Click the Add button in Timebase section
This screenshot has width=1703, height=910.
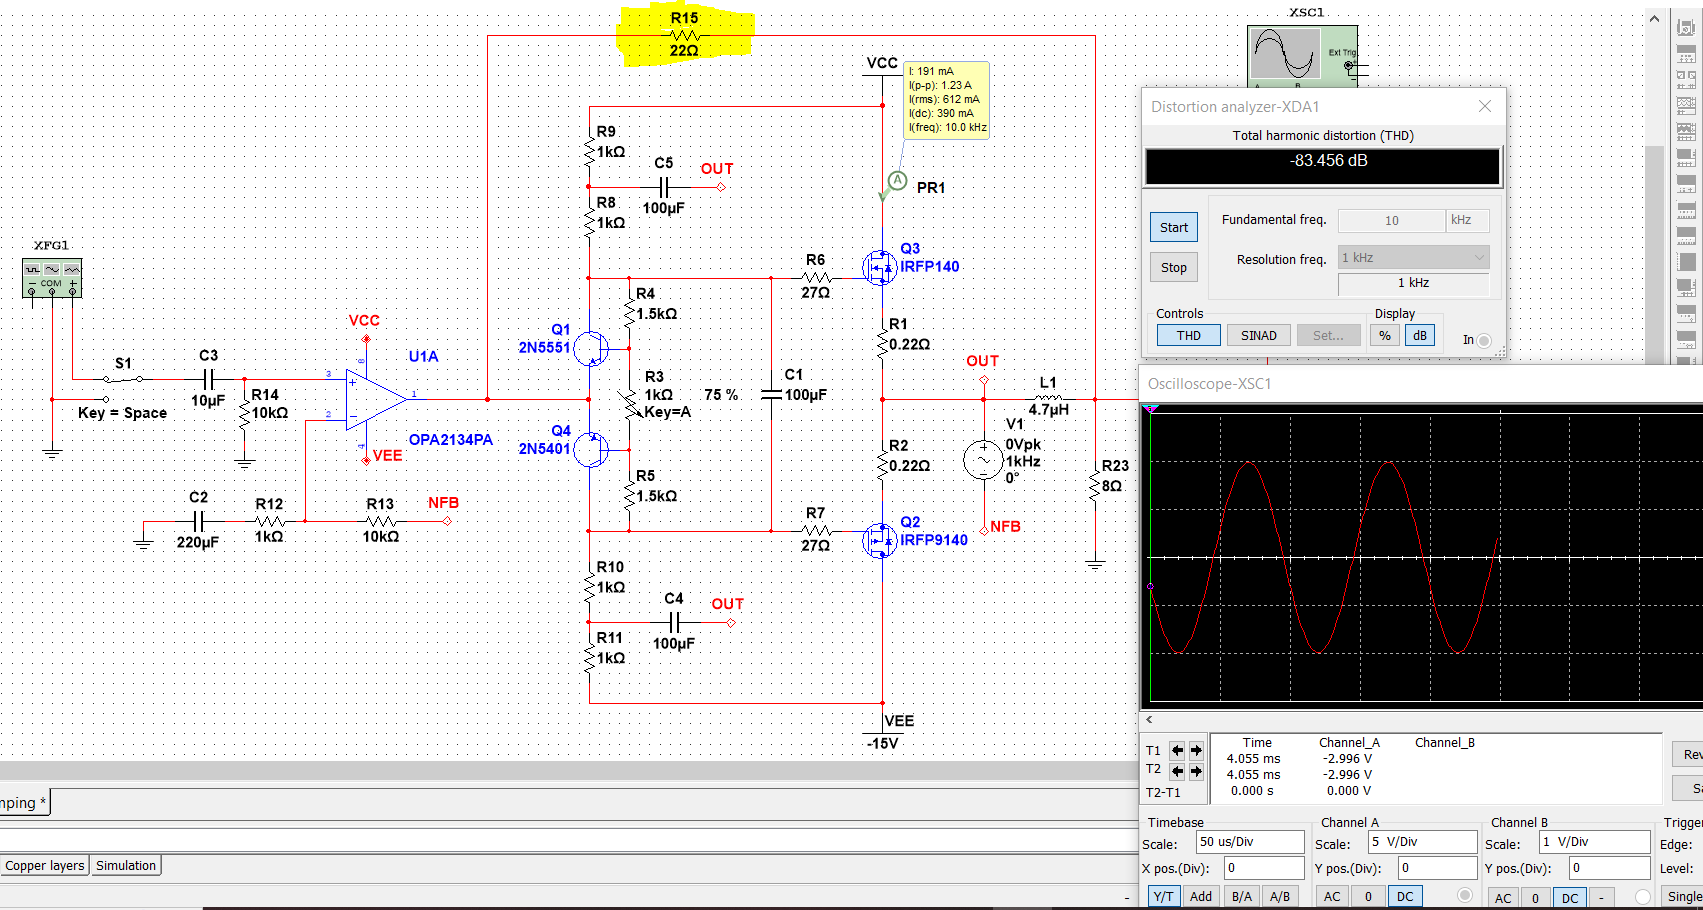click(1201, 896)
